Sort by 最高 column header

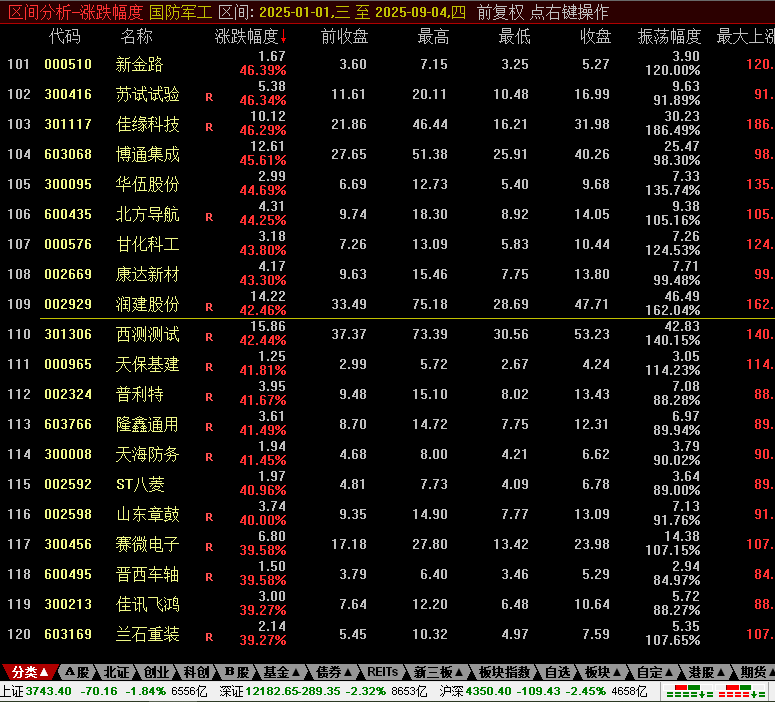click(433, 36)
